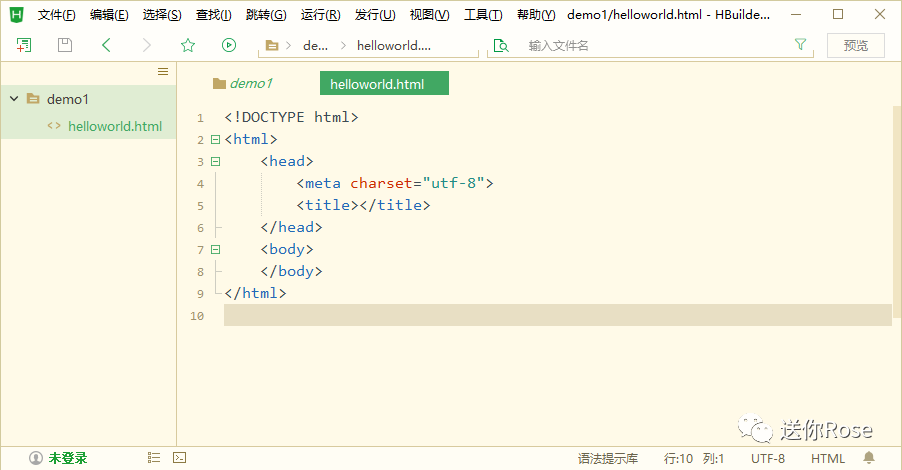Place cursor on DOCTYPE html line
Image resolution: width=902 pixels, height=470 pixels.
pos(291,117)
